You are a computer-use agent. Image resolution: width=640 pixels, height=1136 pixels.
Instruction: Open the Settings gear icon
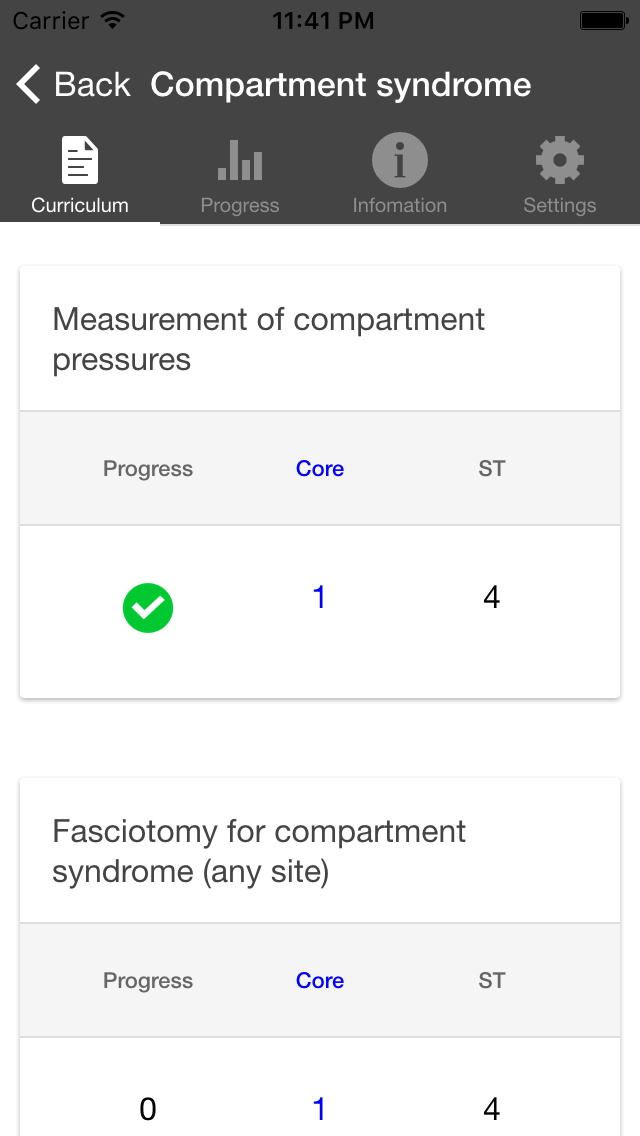pyautogui.click(x=559, y=161)
